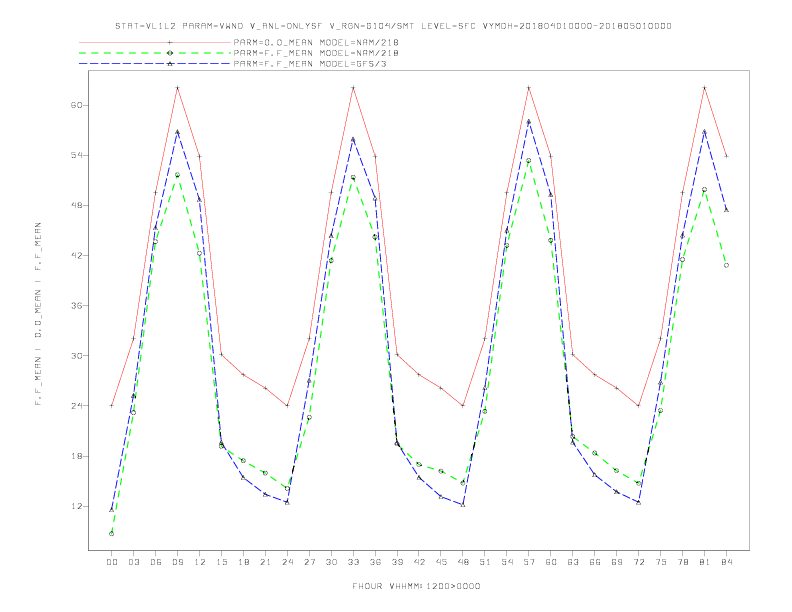Viewport: 792px width, 612px height.
Task: Click green NAM/218 circle marker at hour 00
Action: click(112, 534)
